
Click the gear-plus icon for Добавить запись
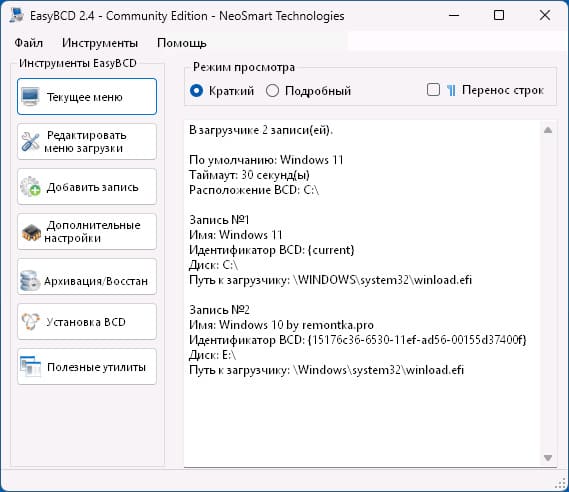(x=30, y=186)
